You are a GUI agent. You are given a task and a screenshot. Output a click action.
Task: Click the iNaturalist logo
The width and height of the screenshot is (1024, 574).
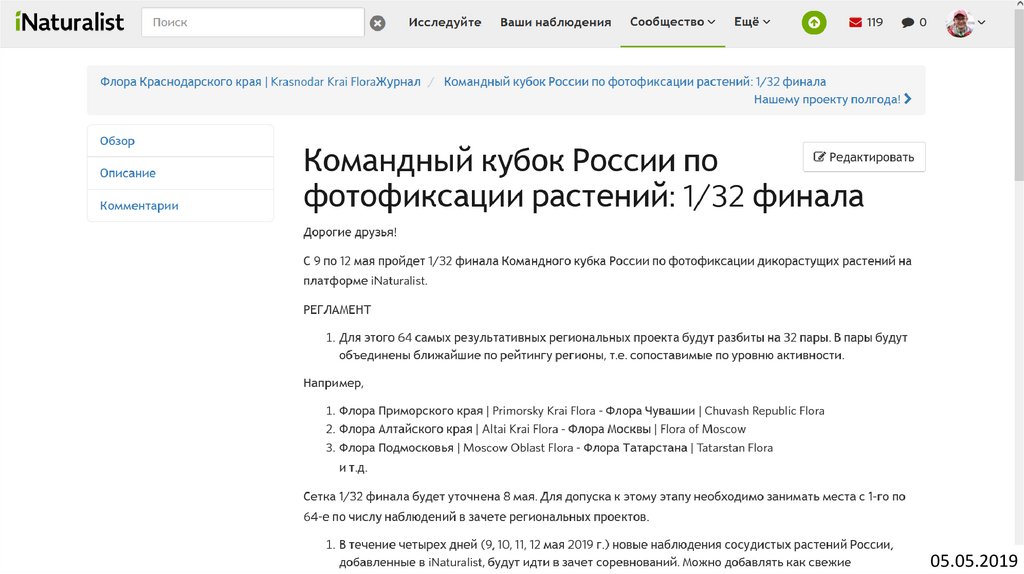click(x=69, y=22)
